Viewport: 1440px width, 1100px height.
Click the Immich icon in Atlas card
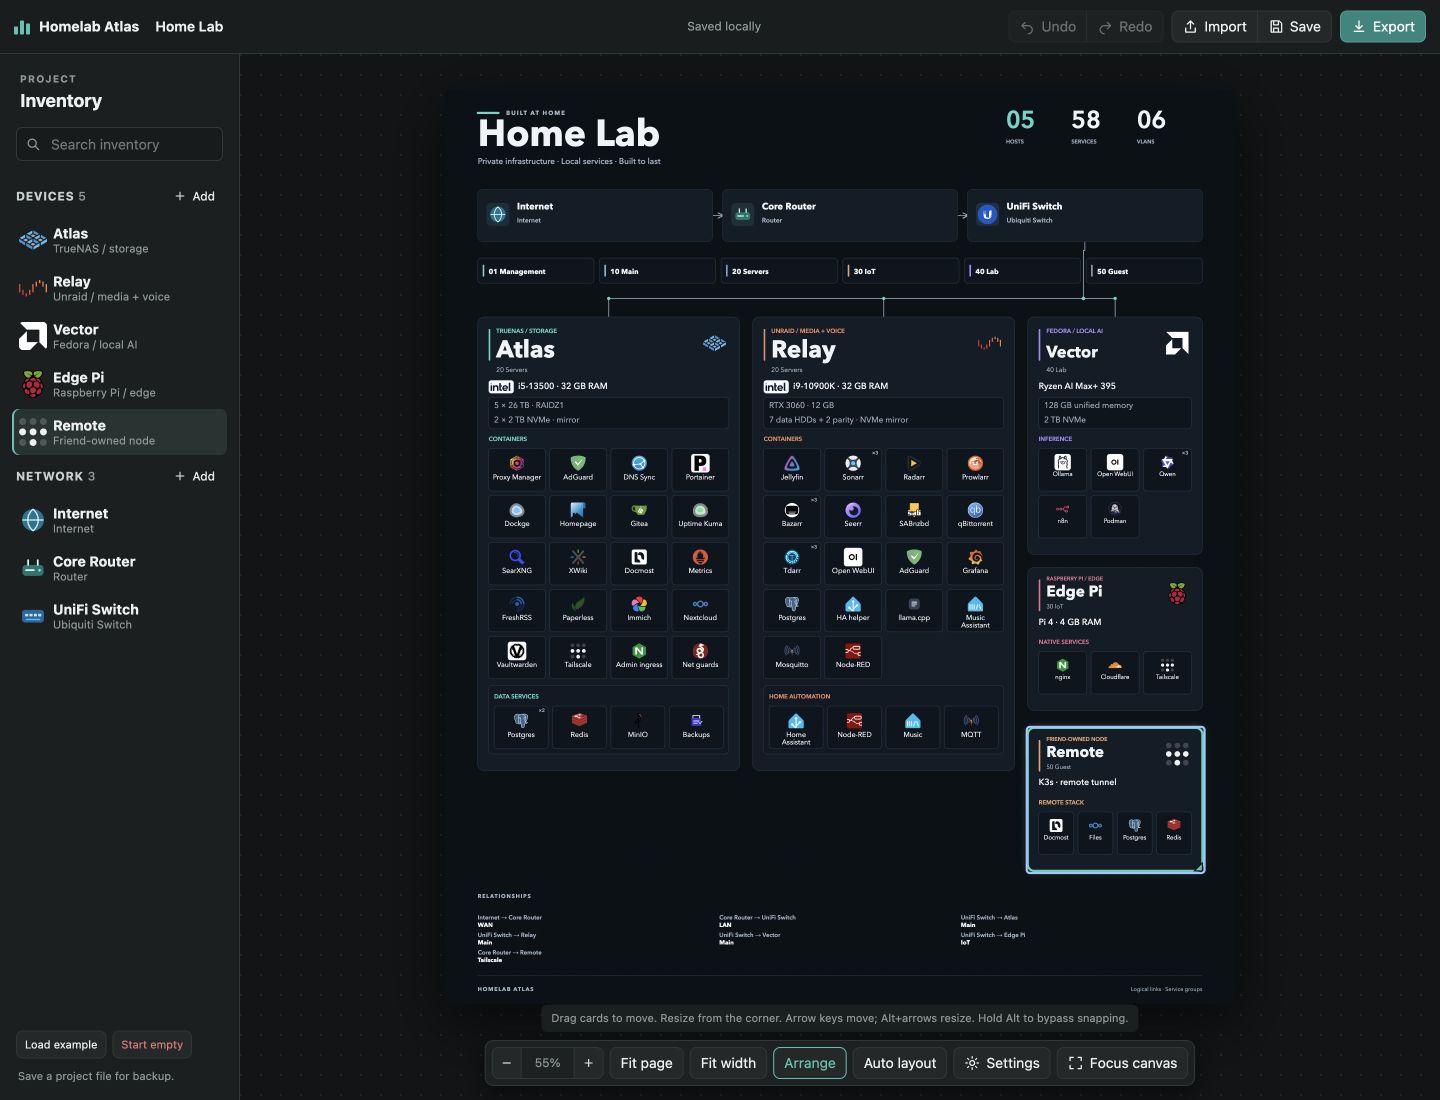(639, 604)
